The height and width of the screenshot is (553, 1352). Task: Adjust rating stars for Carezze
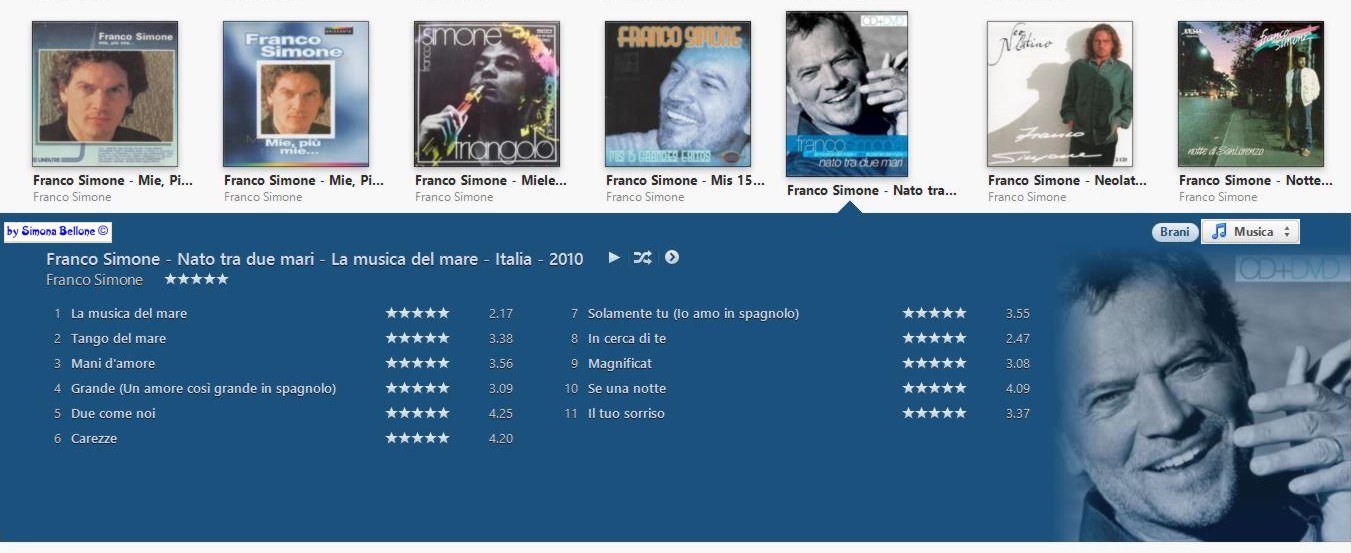coord(417,438)
